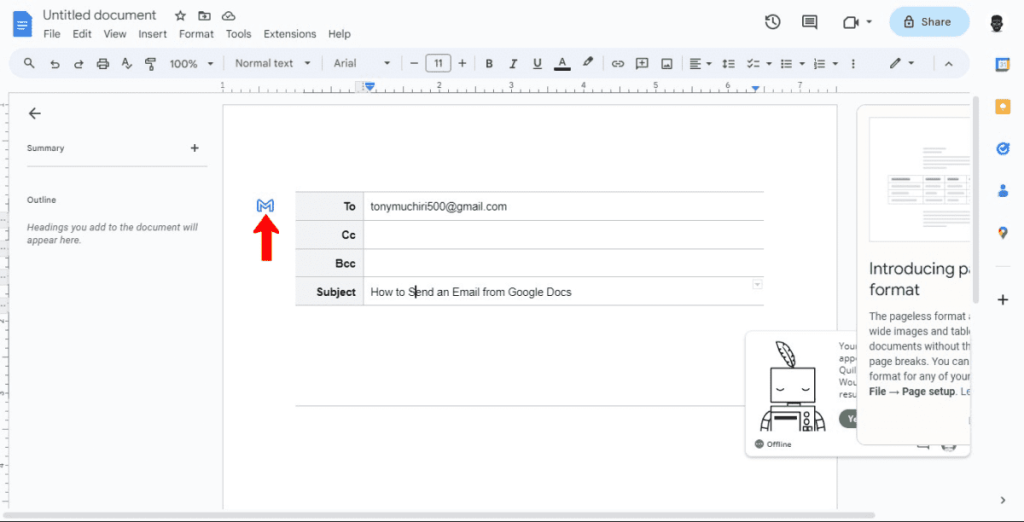
Task: Open the editing mode pencil dropdown
Action: pos(902,63)
